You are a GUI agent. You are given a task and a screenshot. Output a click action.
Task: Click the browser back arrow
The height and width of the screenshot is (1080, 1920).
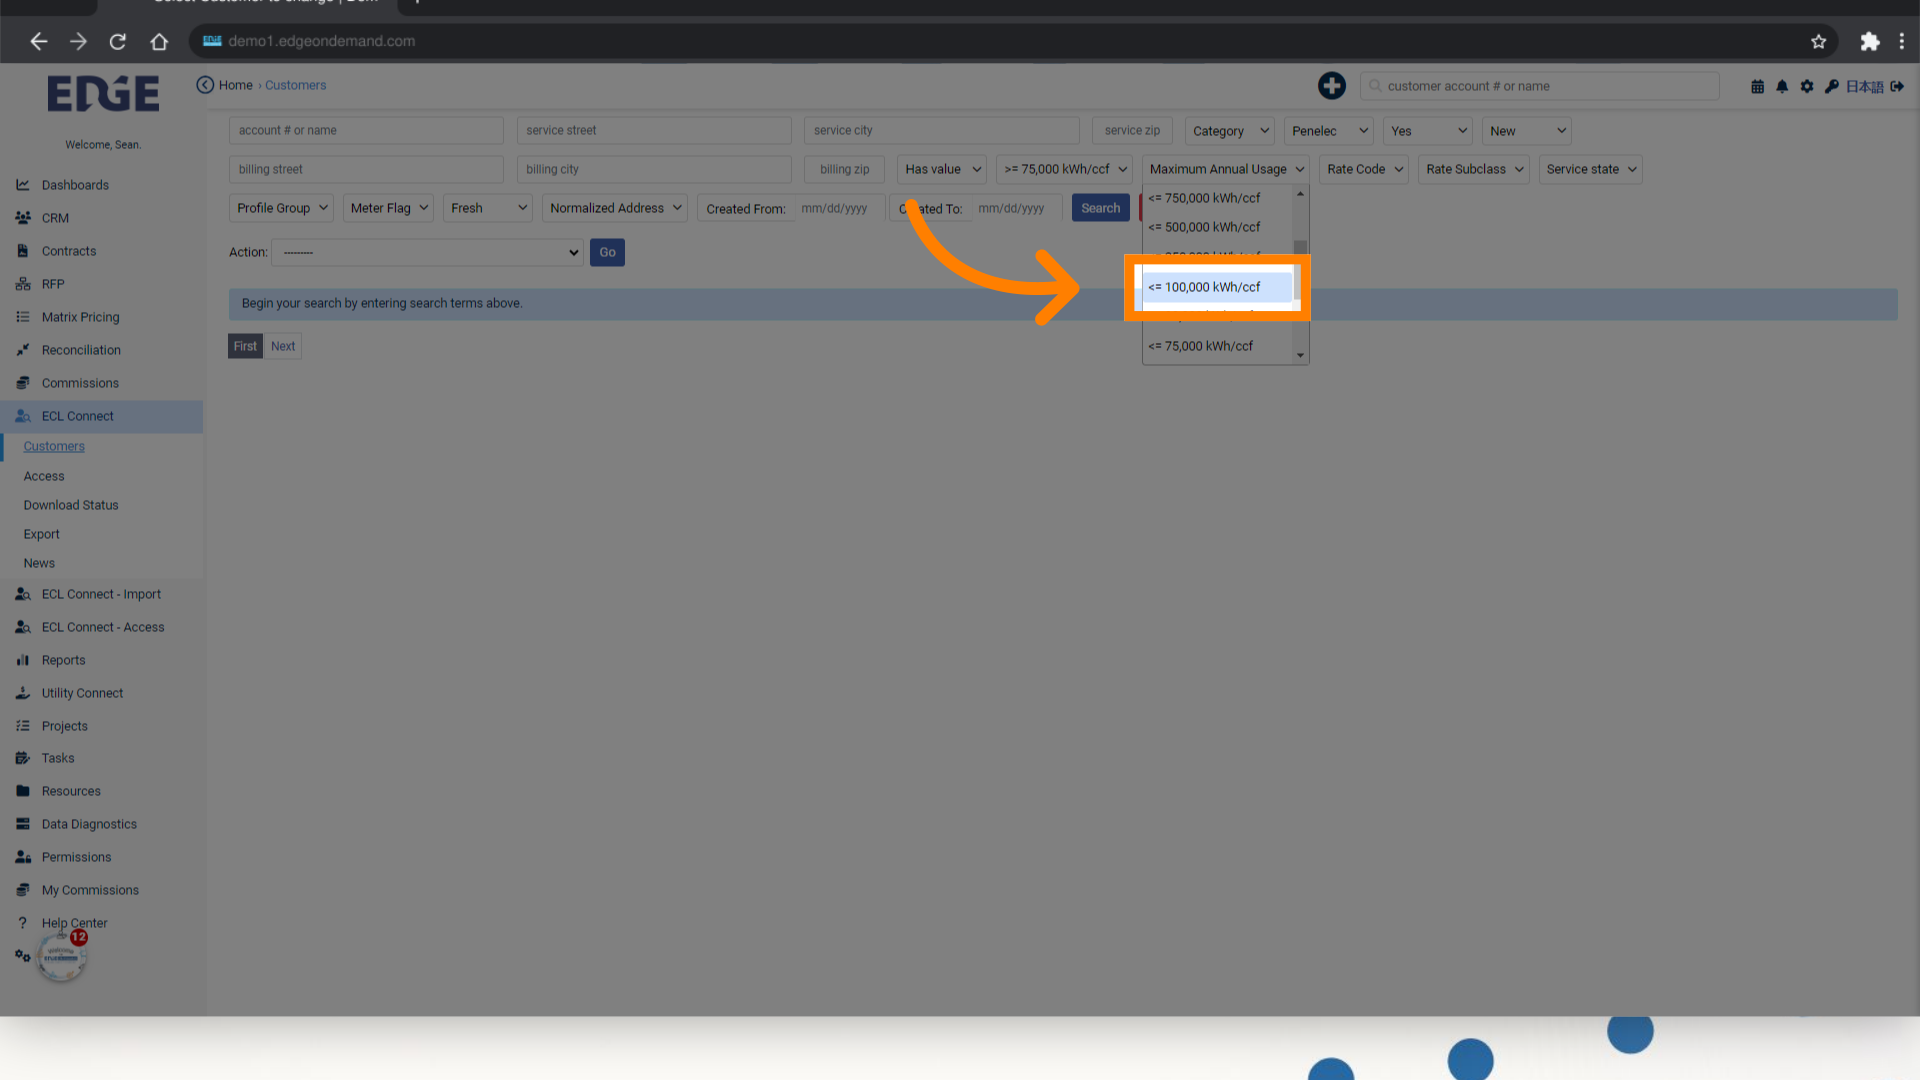(x=38, y=41)
